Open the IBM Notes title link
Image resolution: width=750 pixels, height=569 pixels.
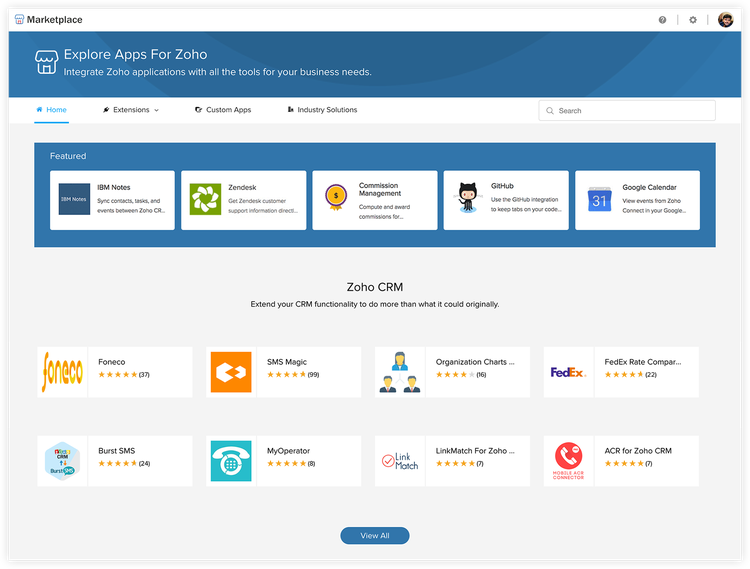(114, 187)
